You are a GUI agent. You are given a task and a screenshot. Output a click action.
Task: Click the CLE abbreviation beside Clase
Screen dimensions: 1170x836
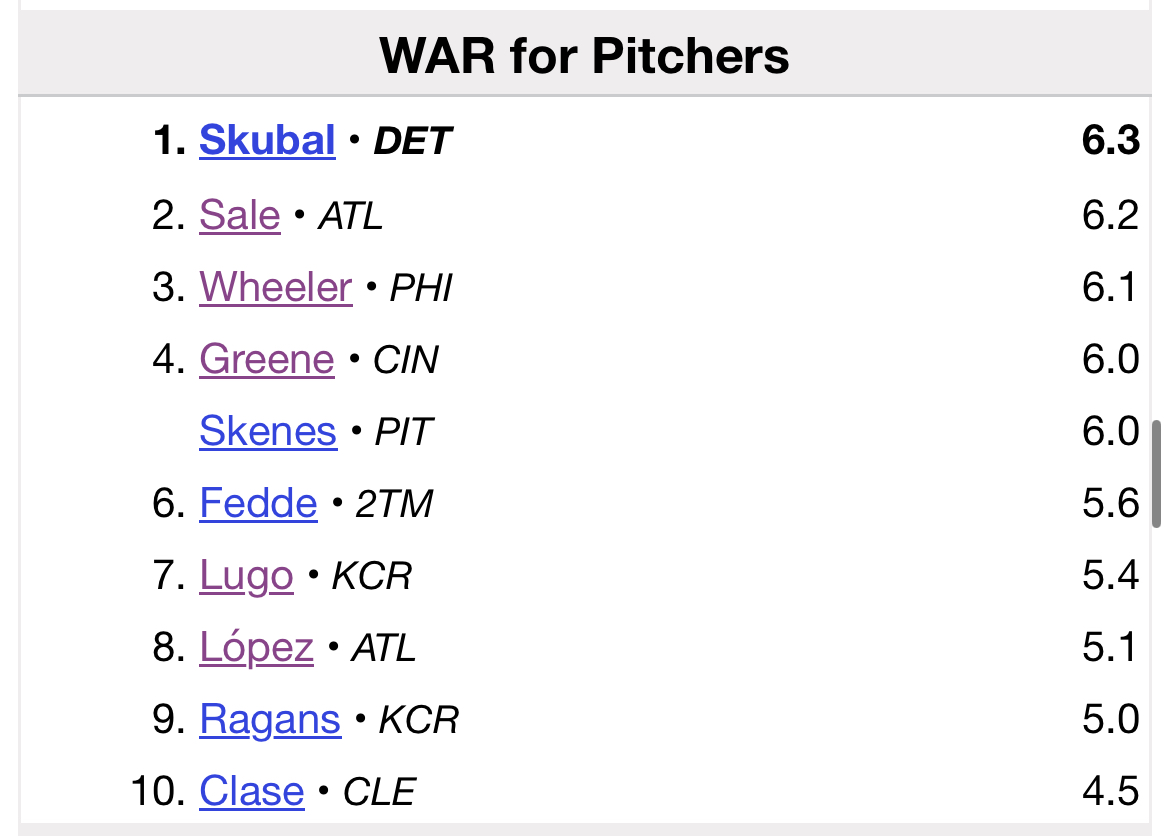pos(379,792)
